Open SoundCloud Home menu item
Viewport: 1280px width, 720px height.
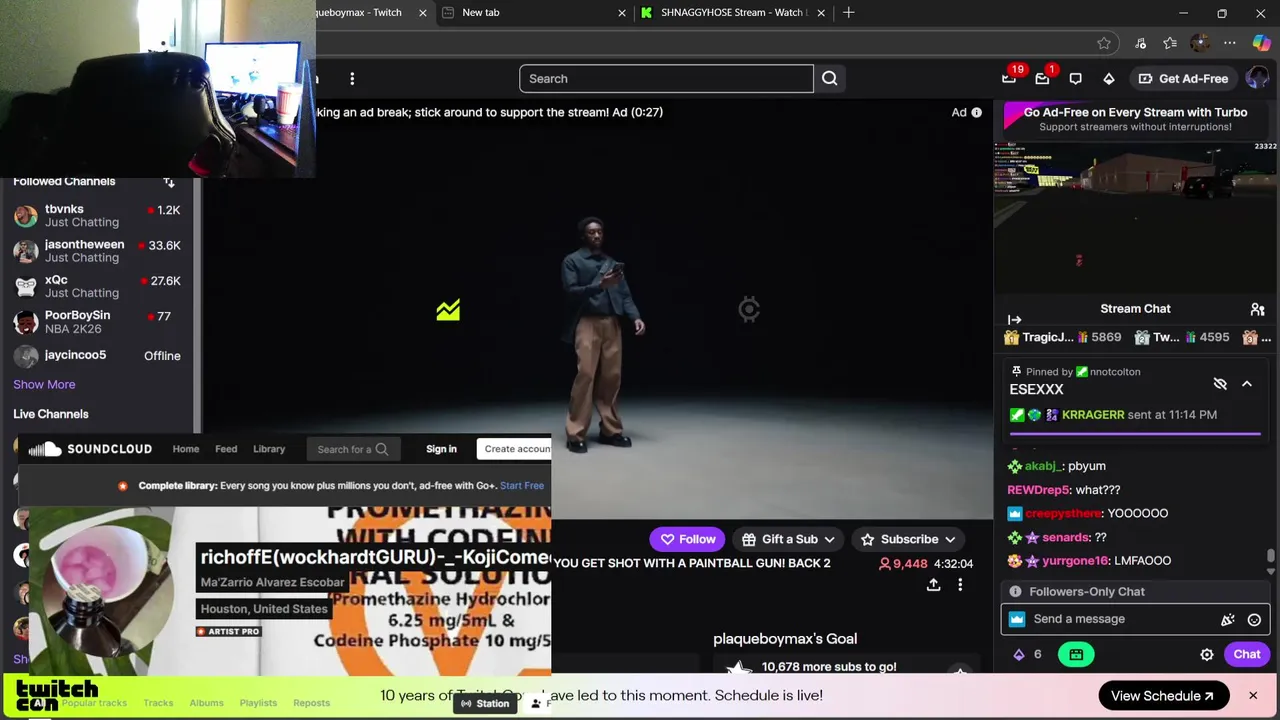pos(186,449)
